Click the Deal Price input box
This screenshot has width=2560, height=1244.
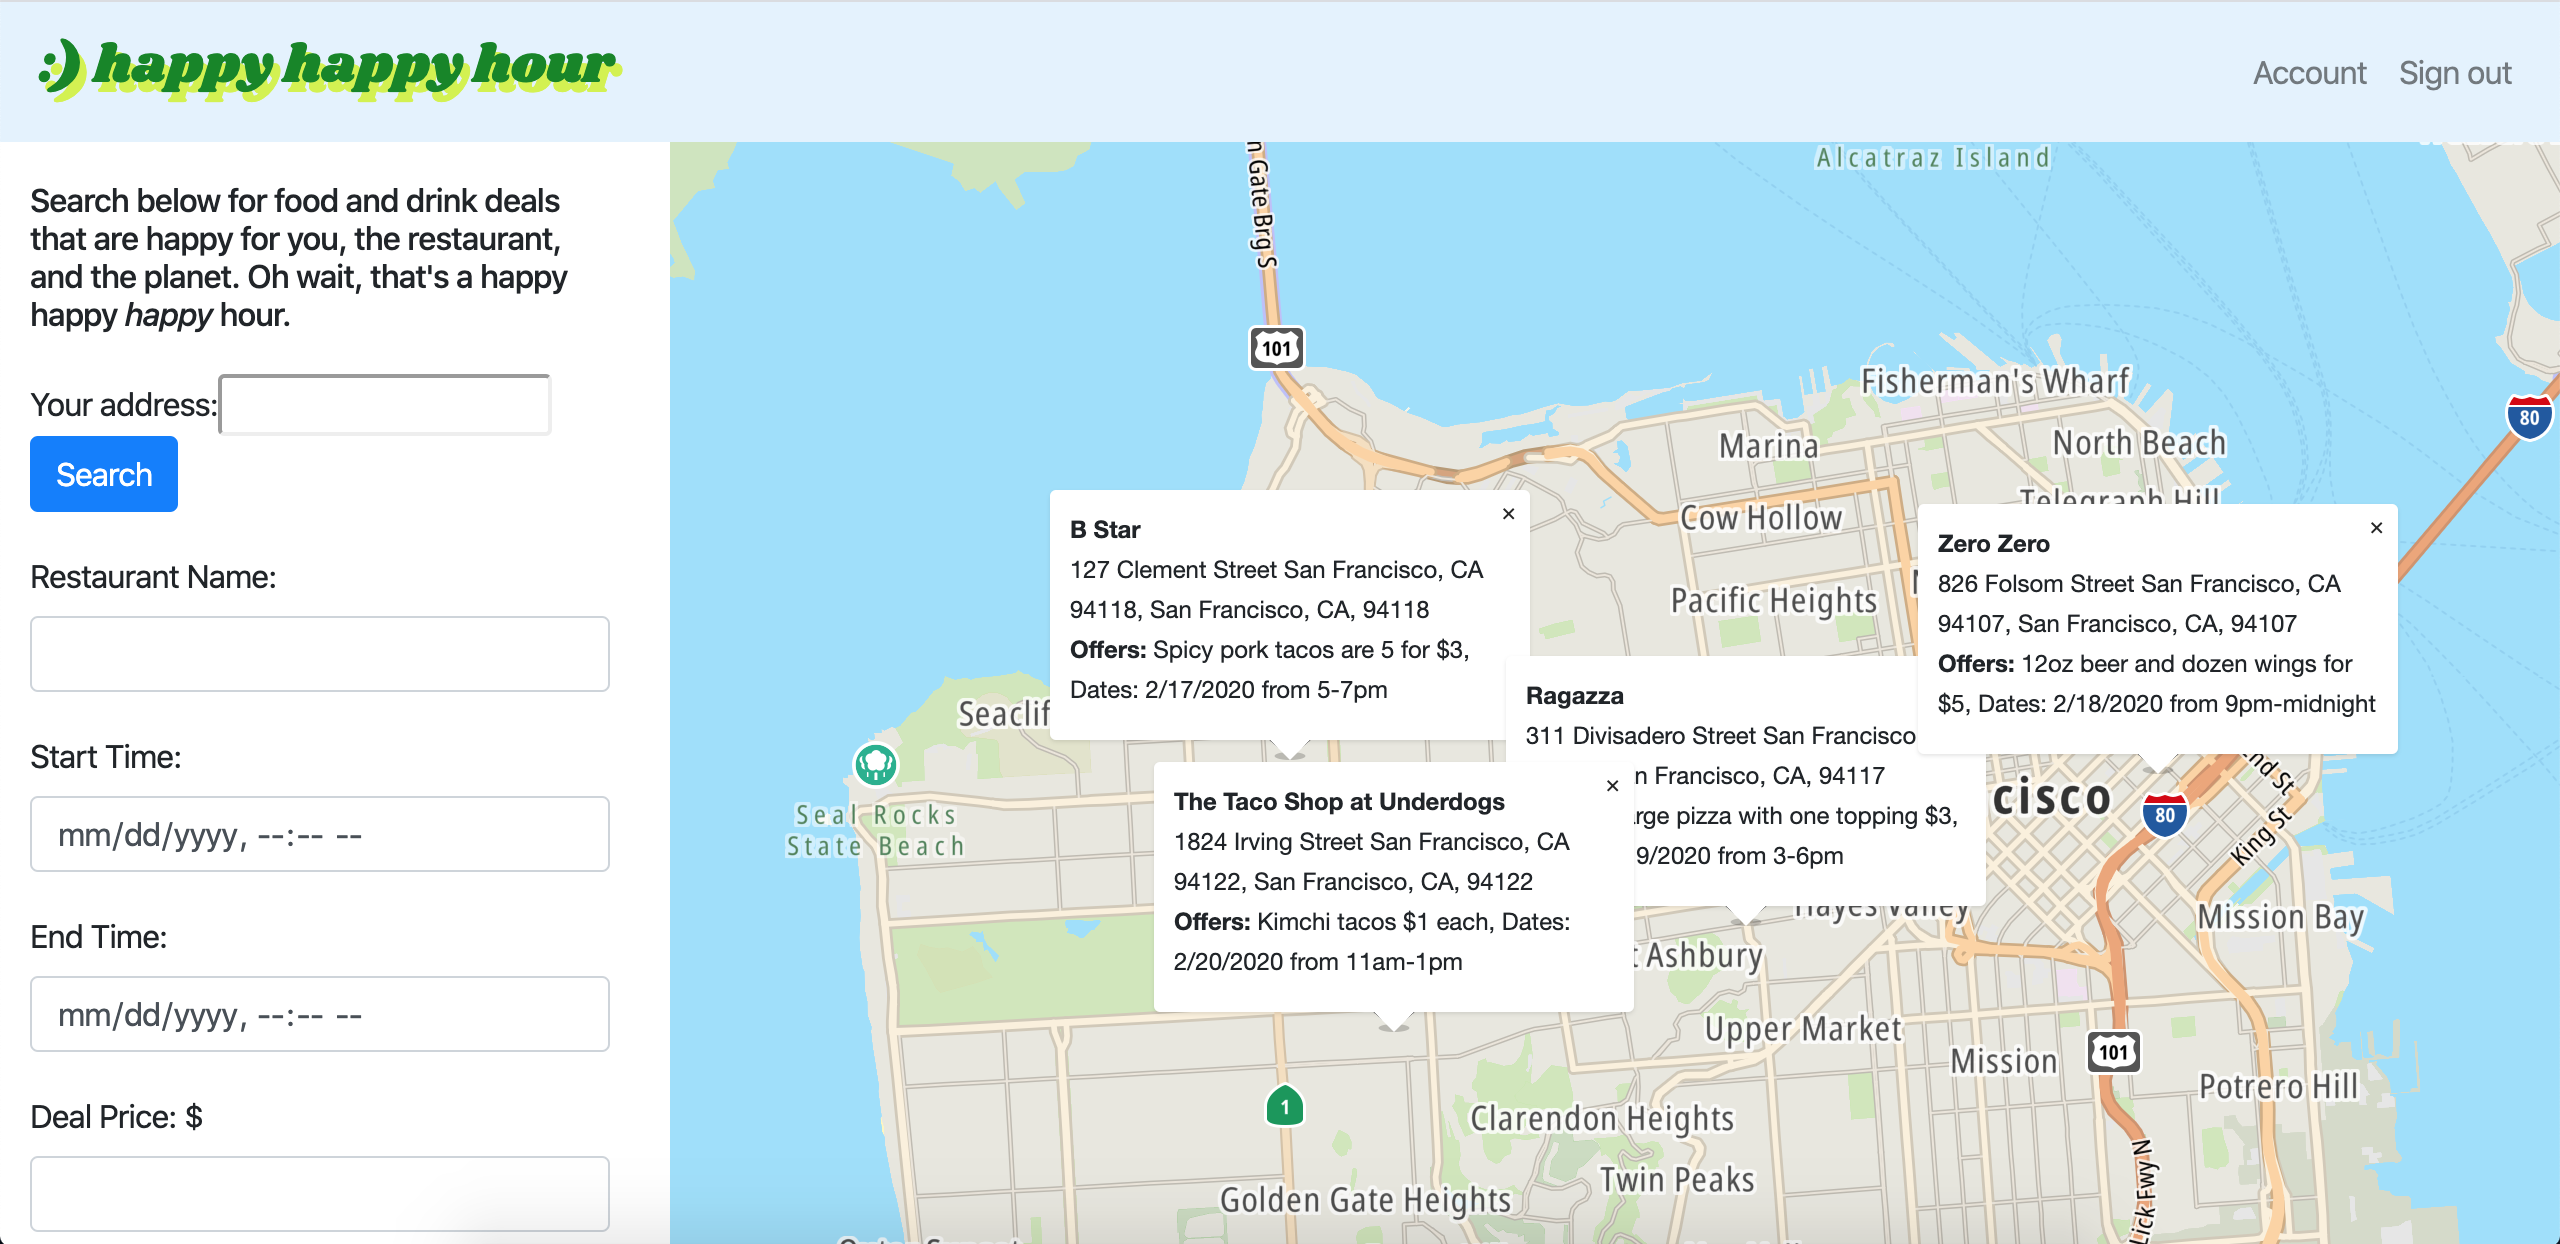click(320, 1193)
